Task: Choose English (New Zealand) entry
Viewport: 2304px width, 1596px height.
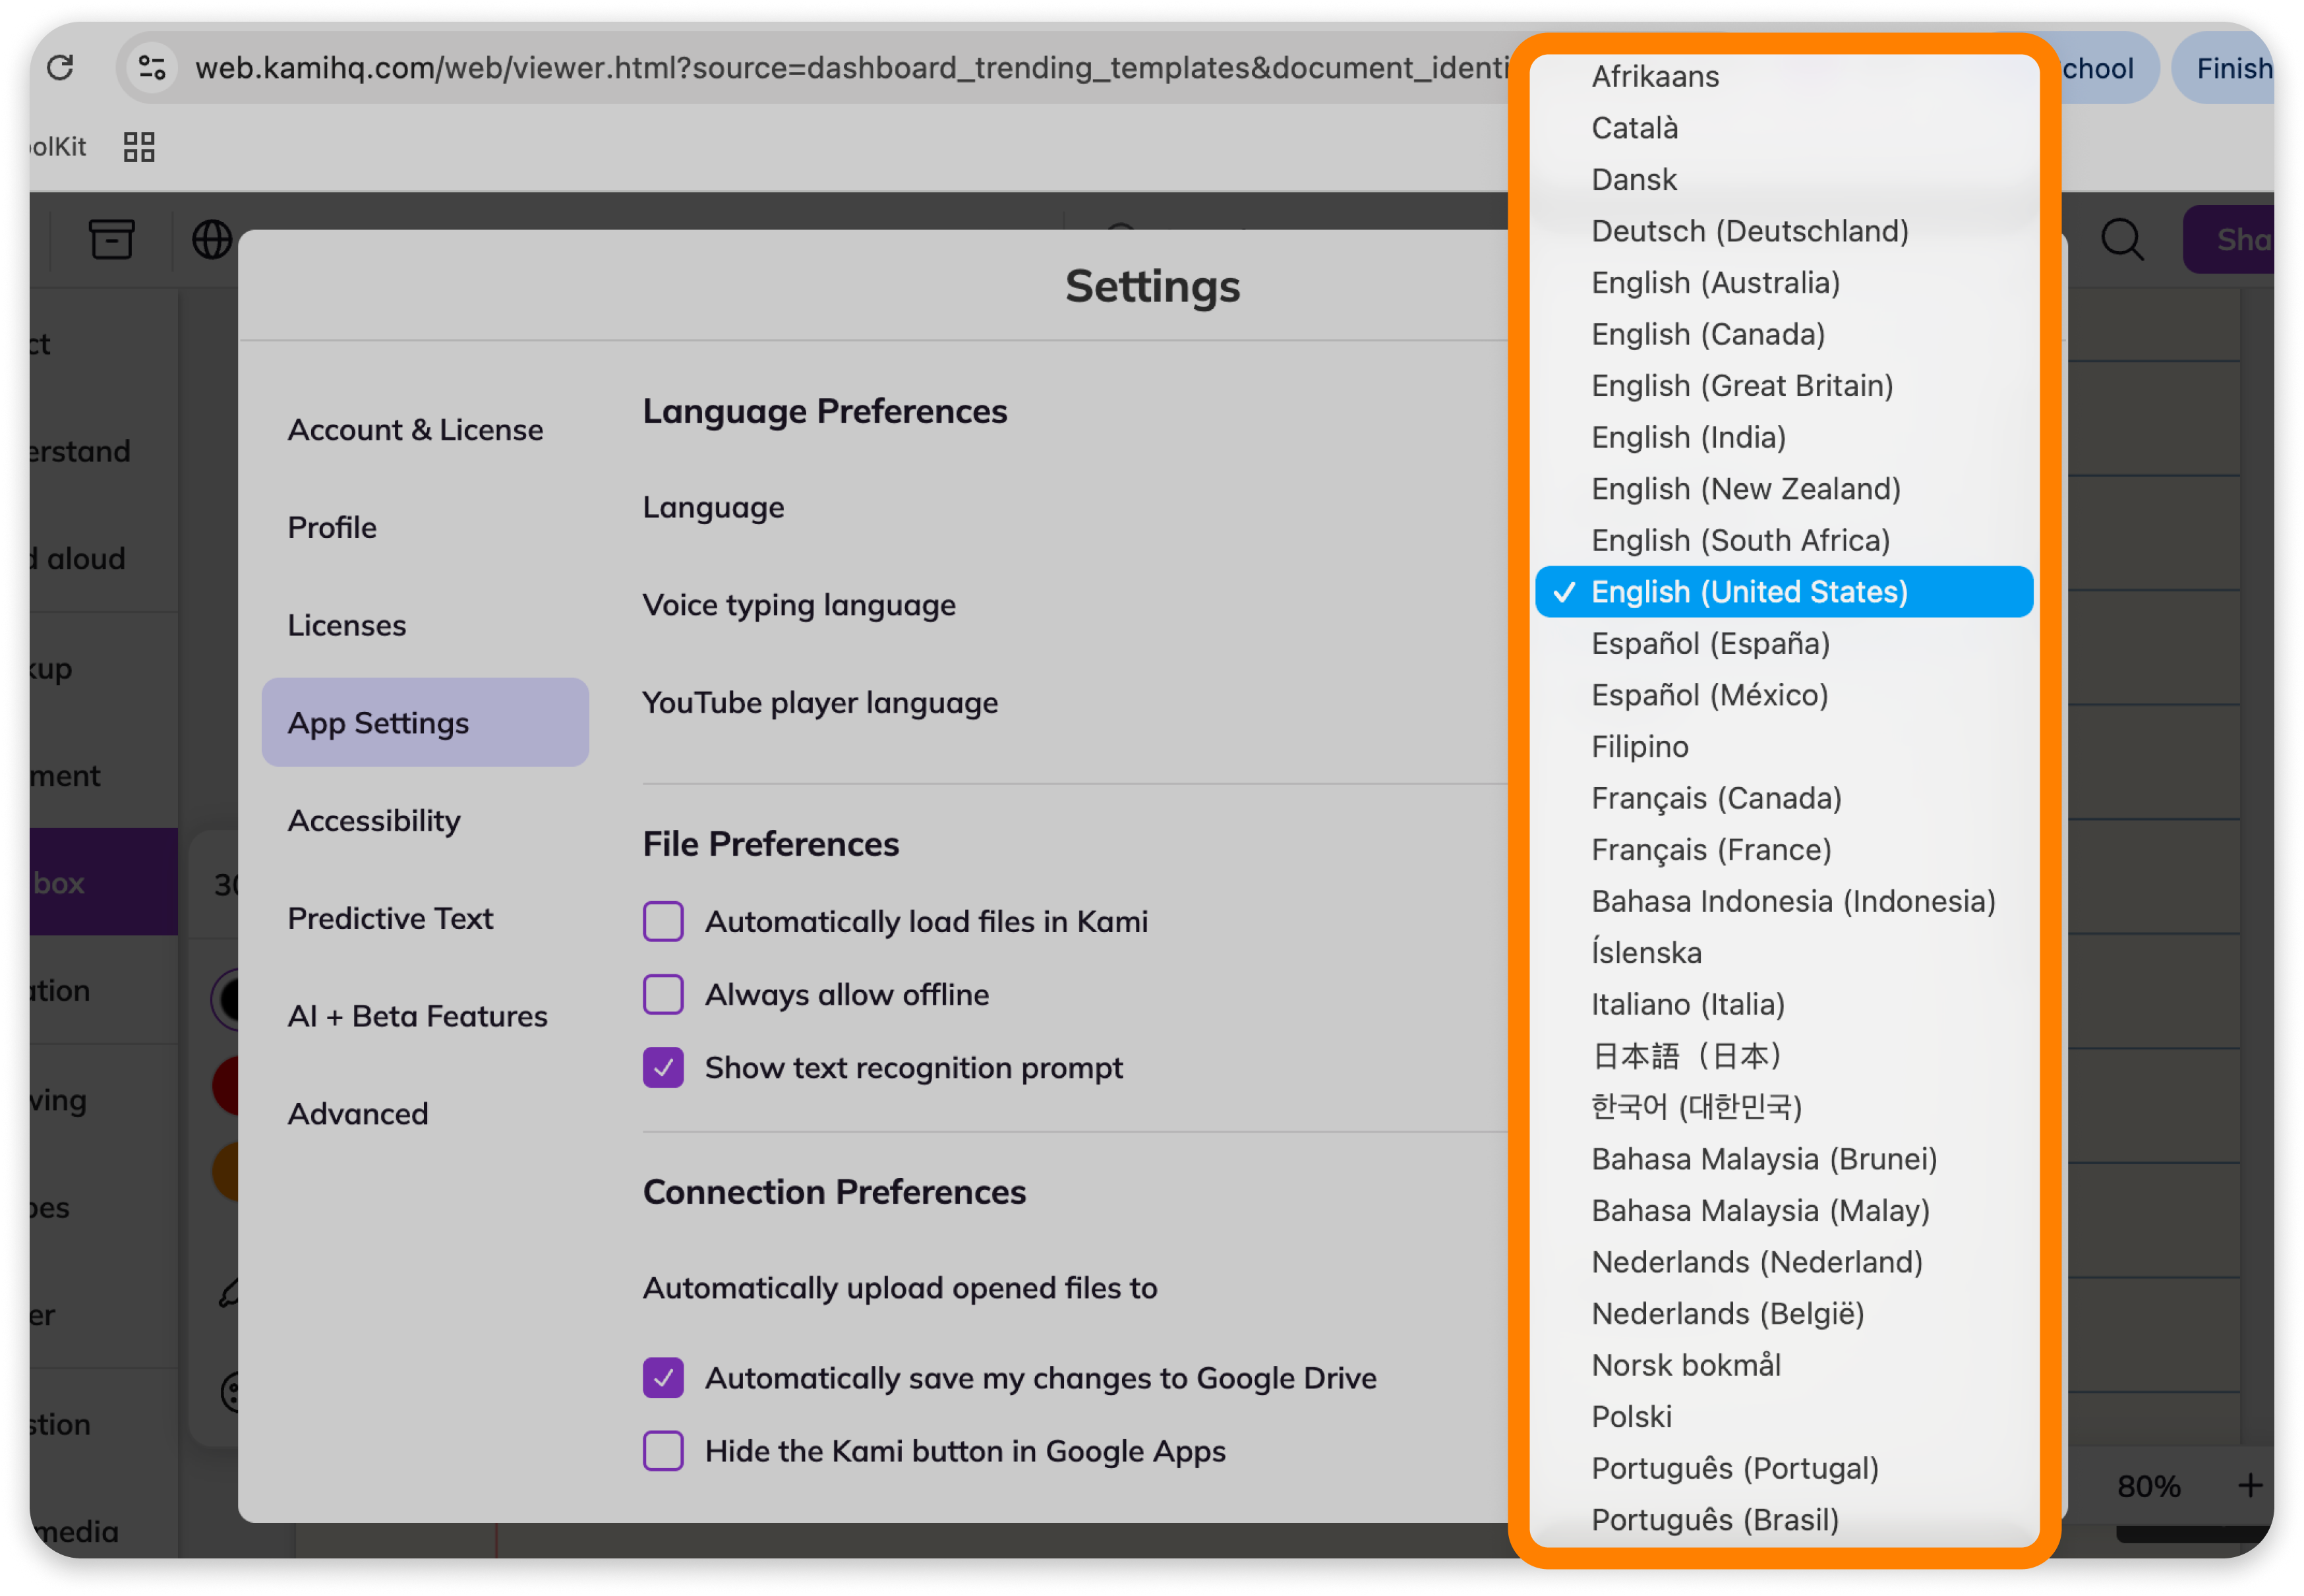Action: point(1784,489)
